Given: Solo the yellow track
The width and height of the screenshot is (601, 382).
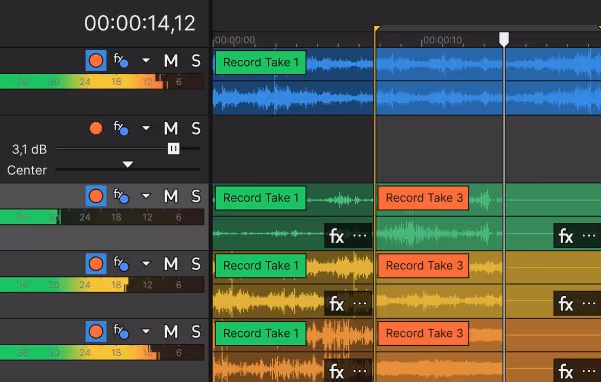Looking at the screenshot, I should click(196, 264).
